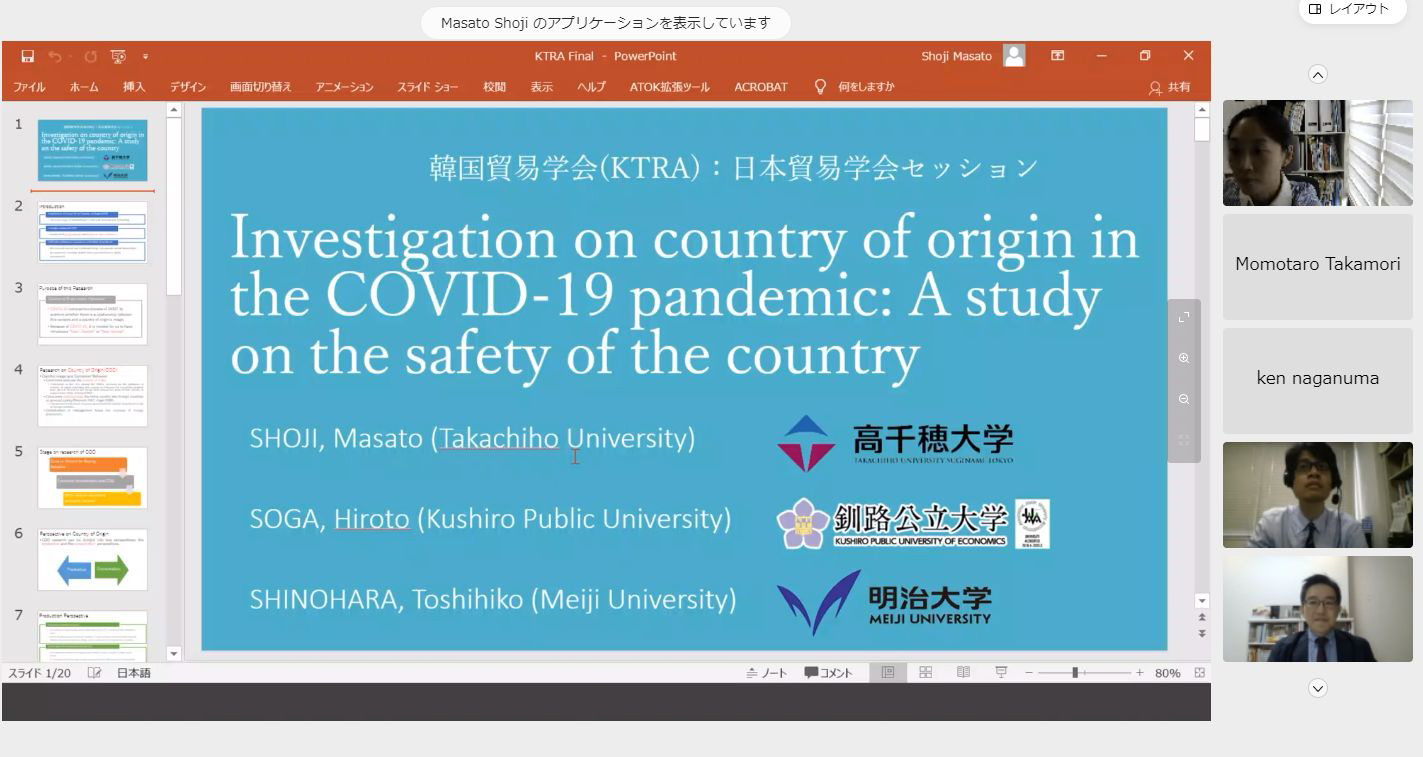The width and height of the screenshot is (1423, 757).
Task: Switch to the ホーム ribbon tab
Action: (x=84, y=87)
